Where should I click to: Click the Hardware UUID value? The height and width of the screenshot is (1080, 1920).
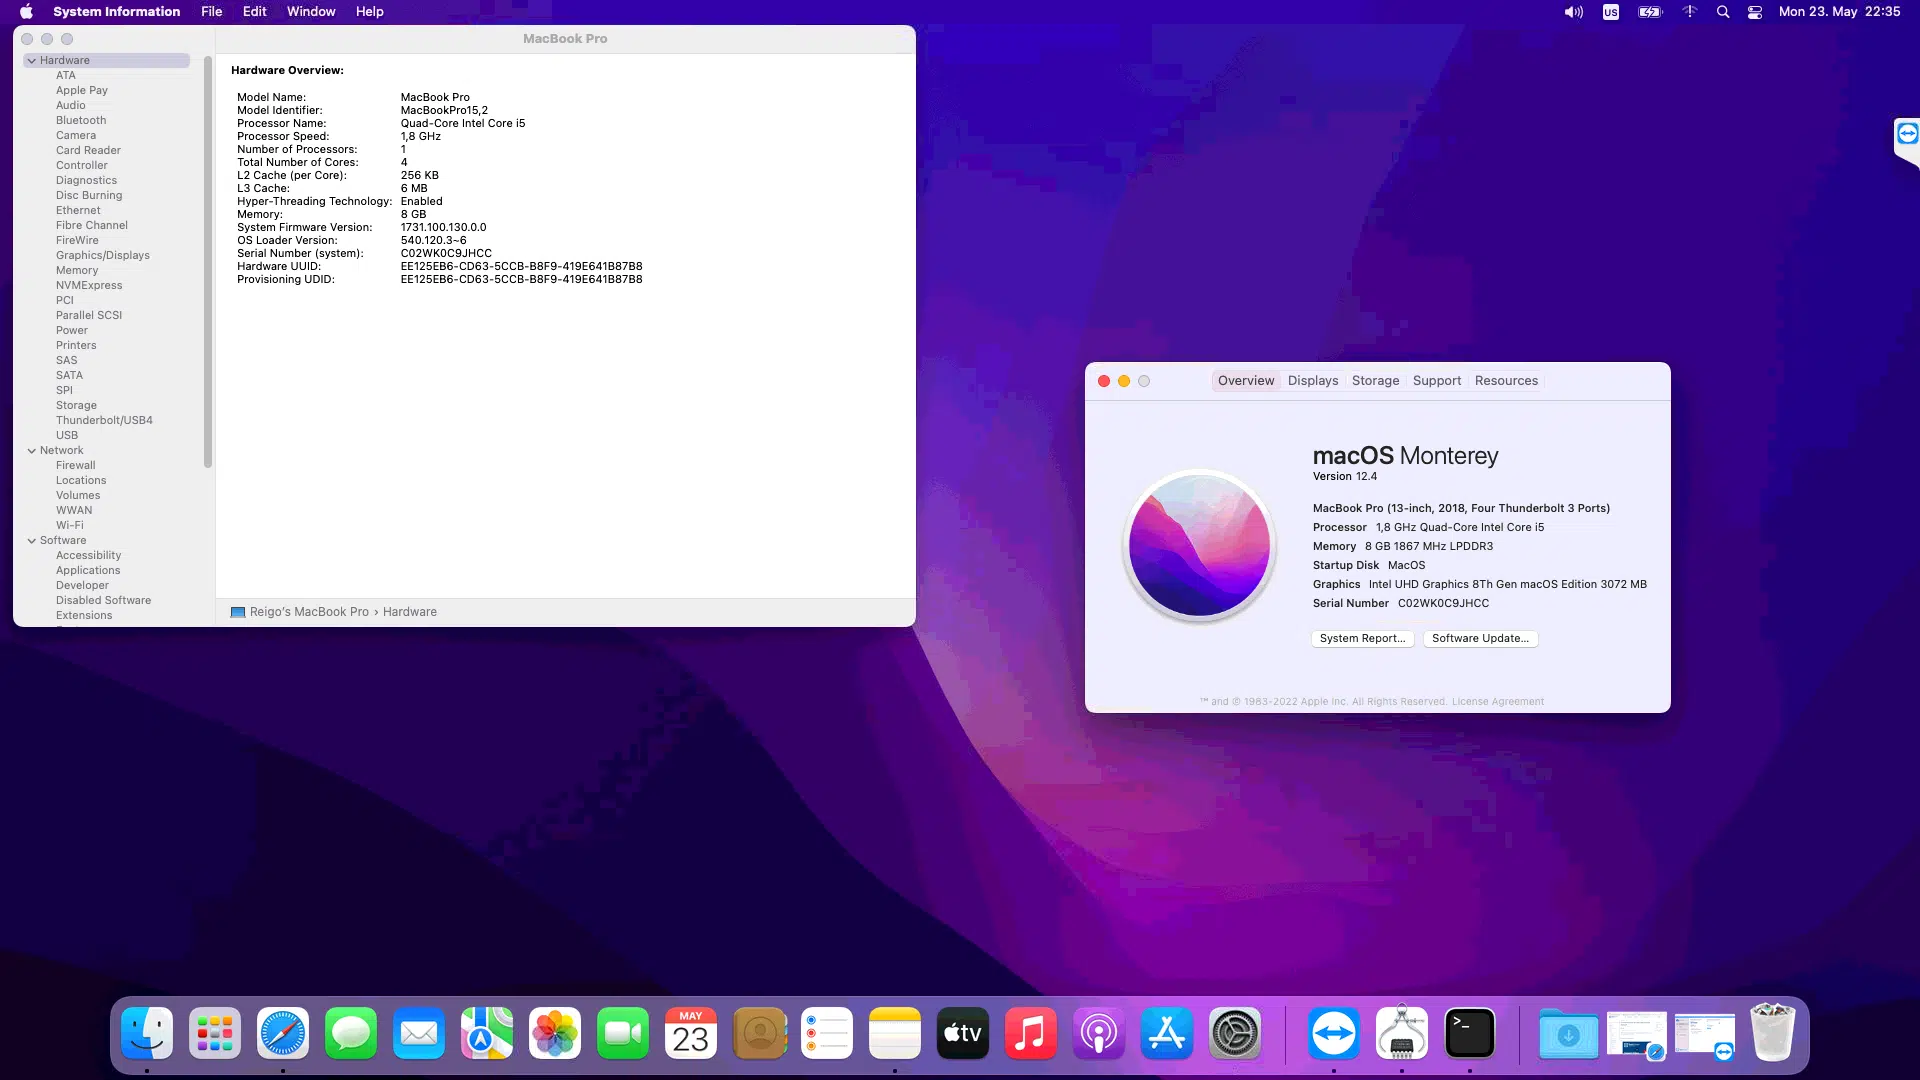[x=521, y=267]
